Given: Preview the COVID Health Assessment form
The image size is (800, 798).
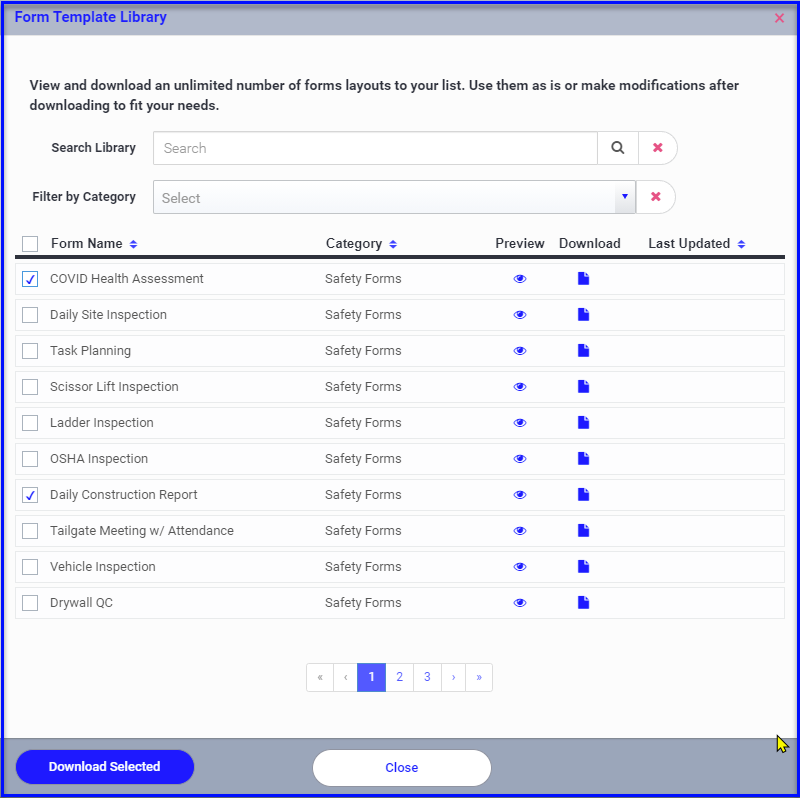Looking at the screenshot, I should coord(519,279).
